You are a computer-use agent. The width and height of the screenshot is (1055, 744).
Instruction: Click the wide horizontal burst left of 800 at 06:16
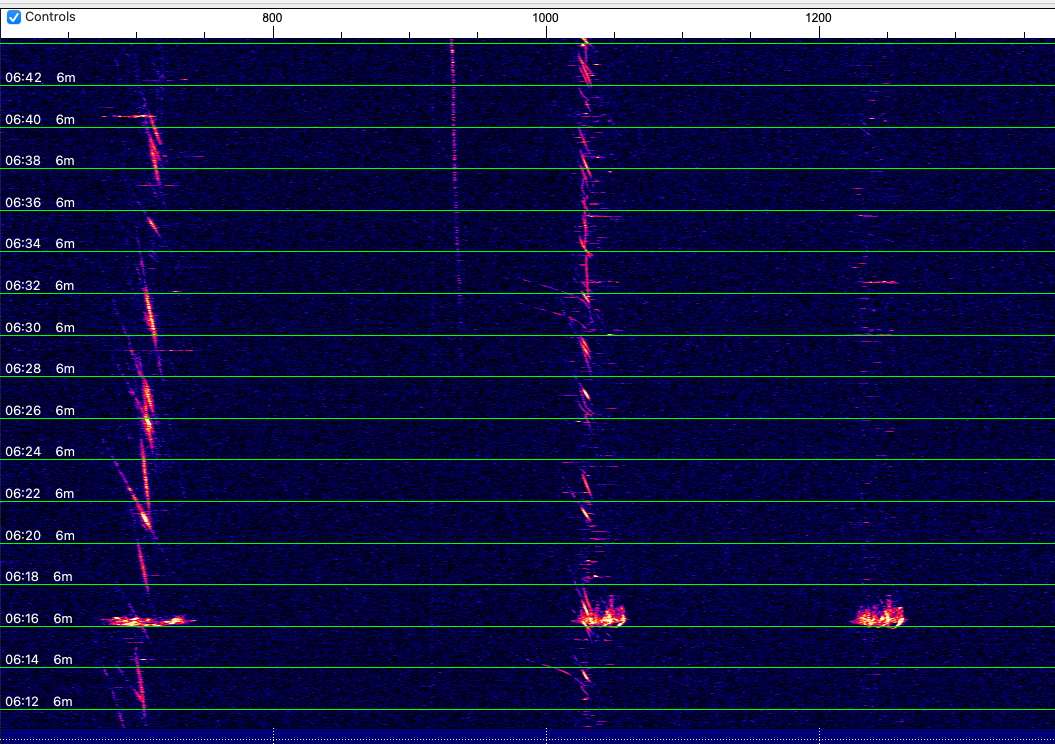[x=148, y=620]
